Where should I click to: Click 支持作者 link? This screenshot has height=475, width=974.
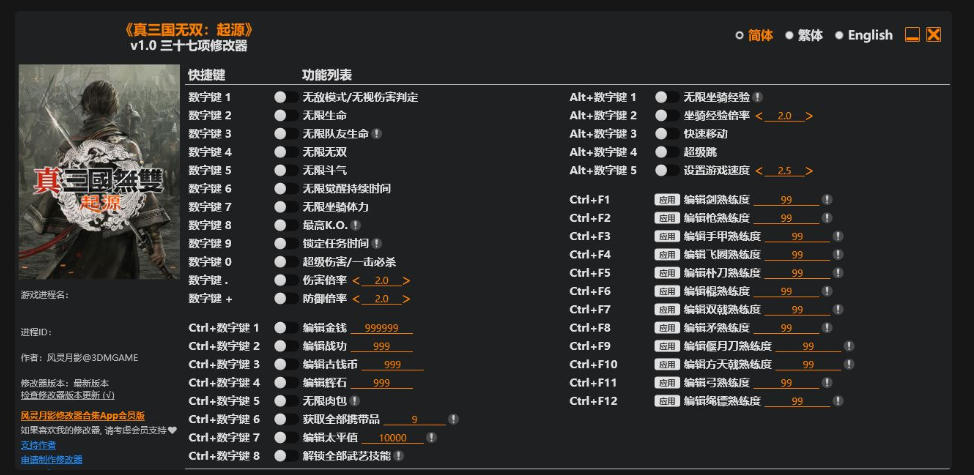click(x=38, y=445)
